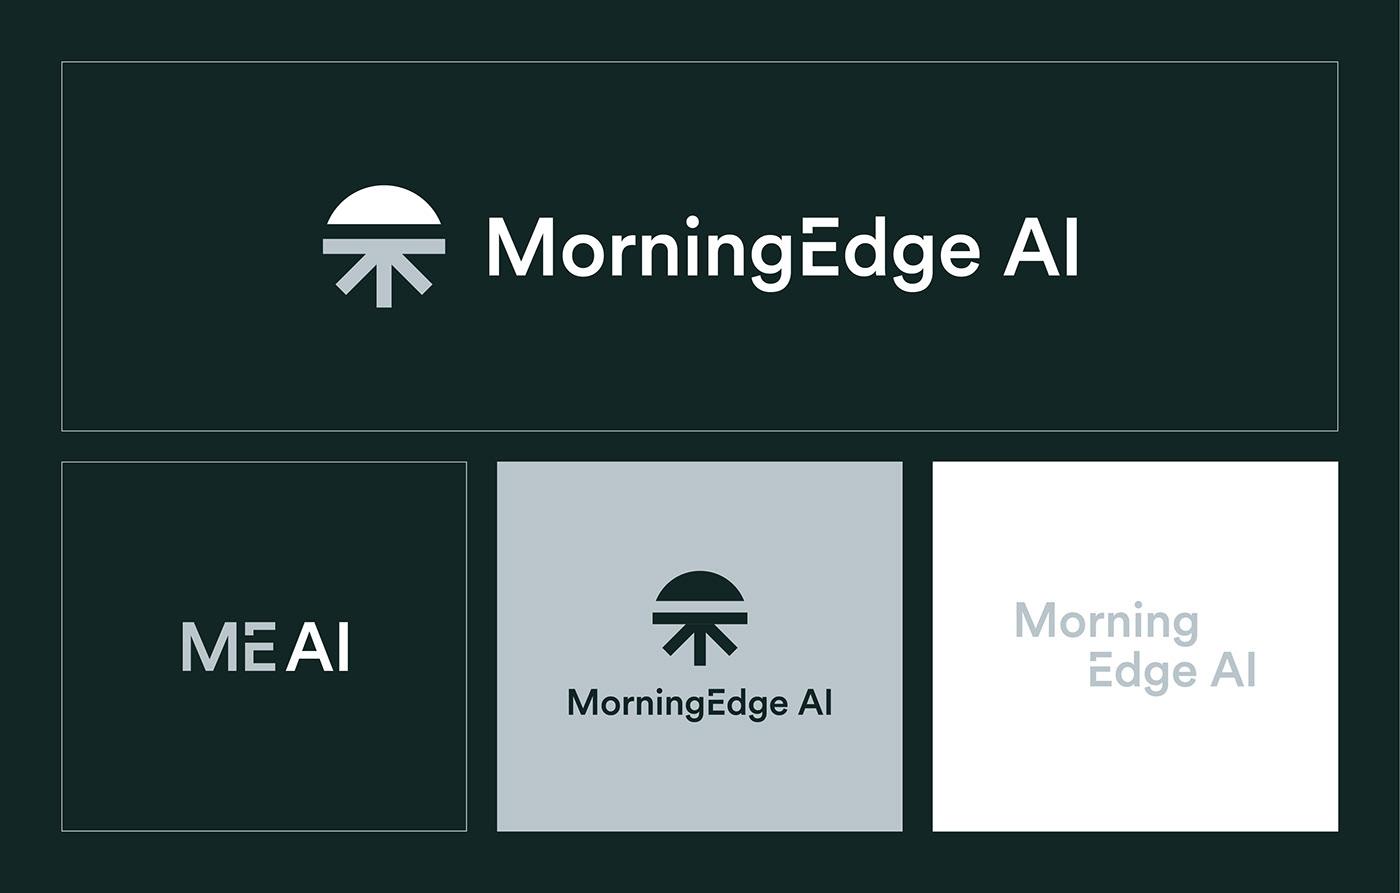1400x893 pixels.
Task: Pick the white tile background color
Action: point(1135,770)
